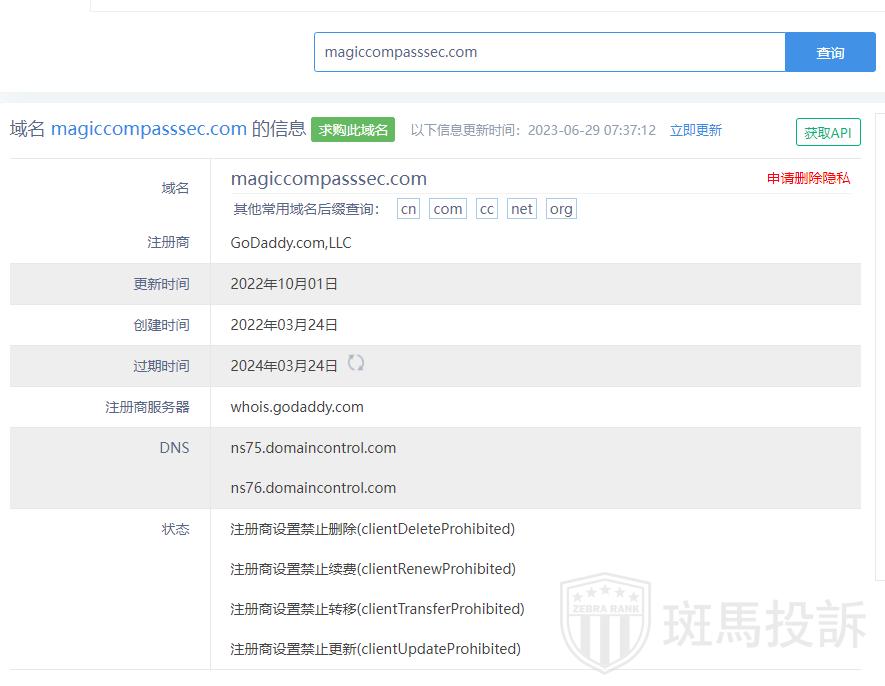Select the org domain suffix
The image size is (885, 686).
click(561, 209)
